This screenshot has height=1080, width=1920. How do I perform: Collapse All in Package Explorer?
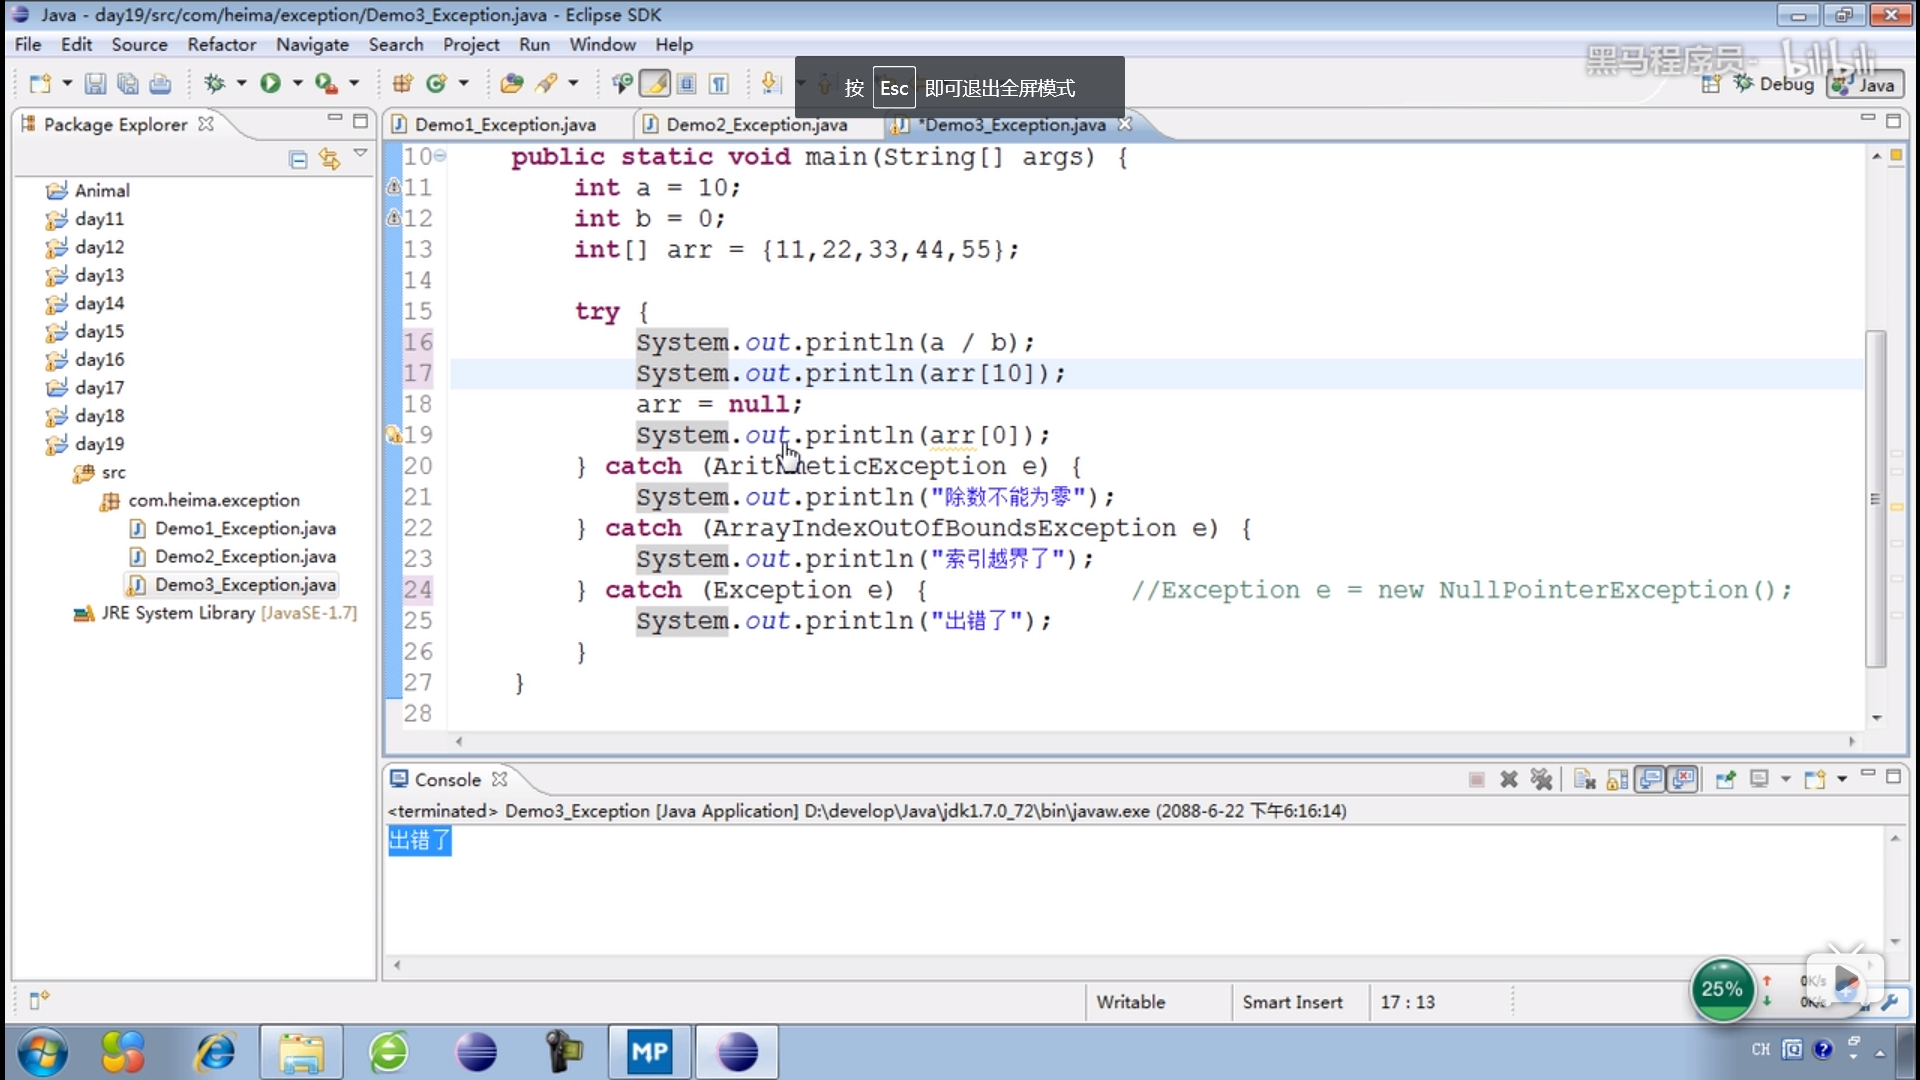[297, 160]
